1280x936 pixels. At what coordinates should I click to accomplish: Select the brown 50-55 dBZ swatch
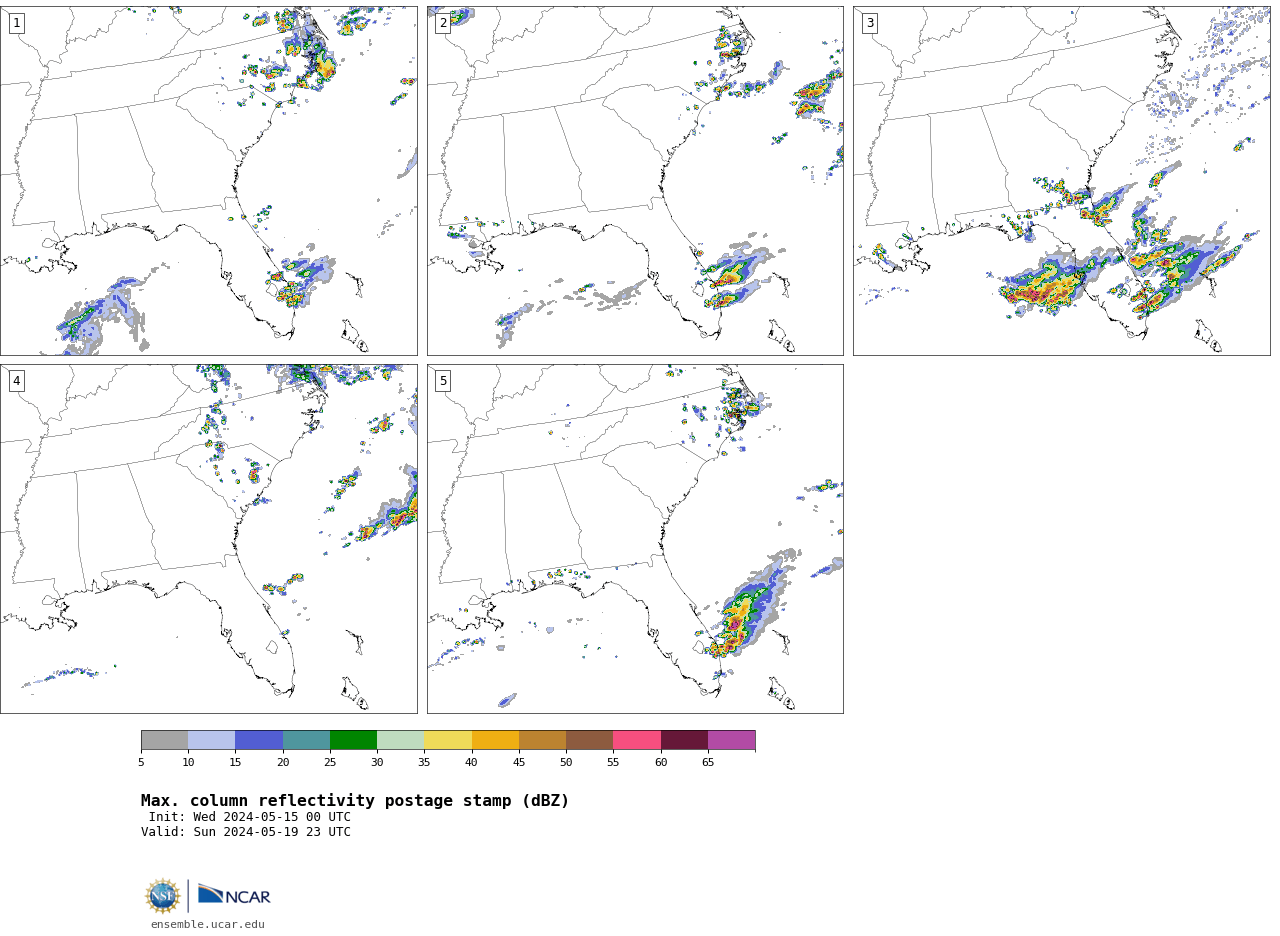pos(589,740)
